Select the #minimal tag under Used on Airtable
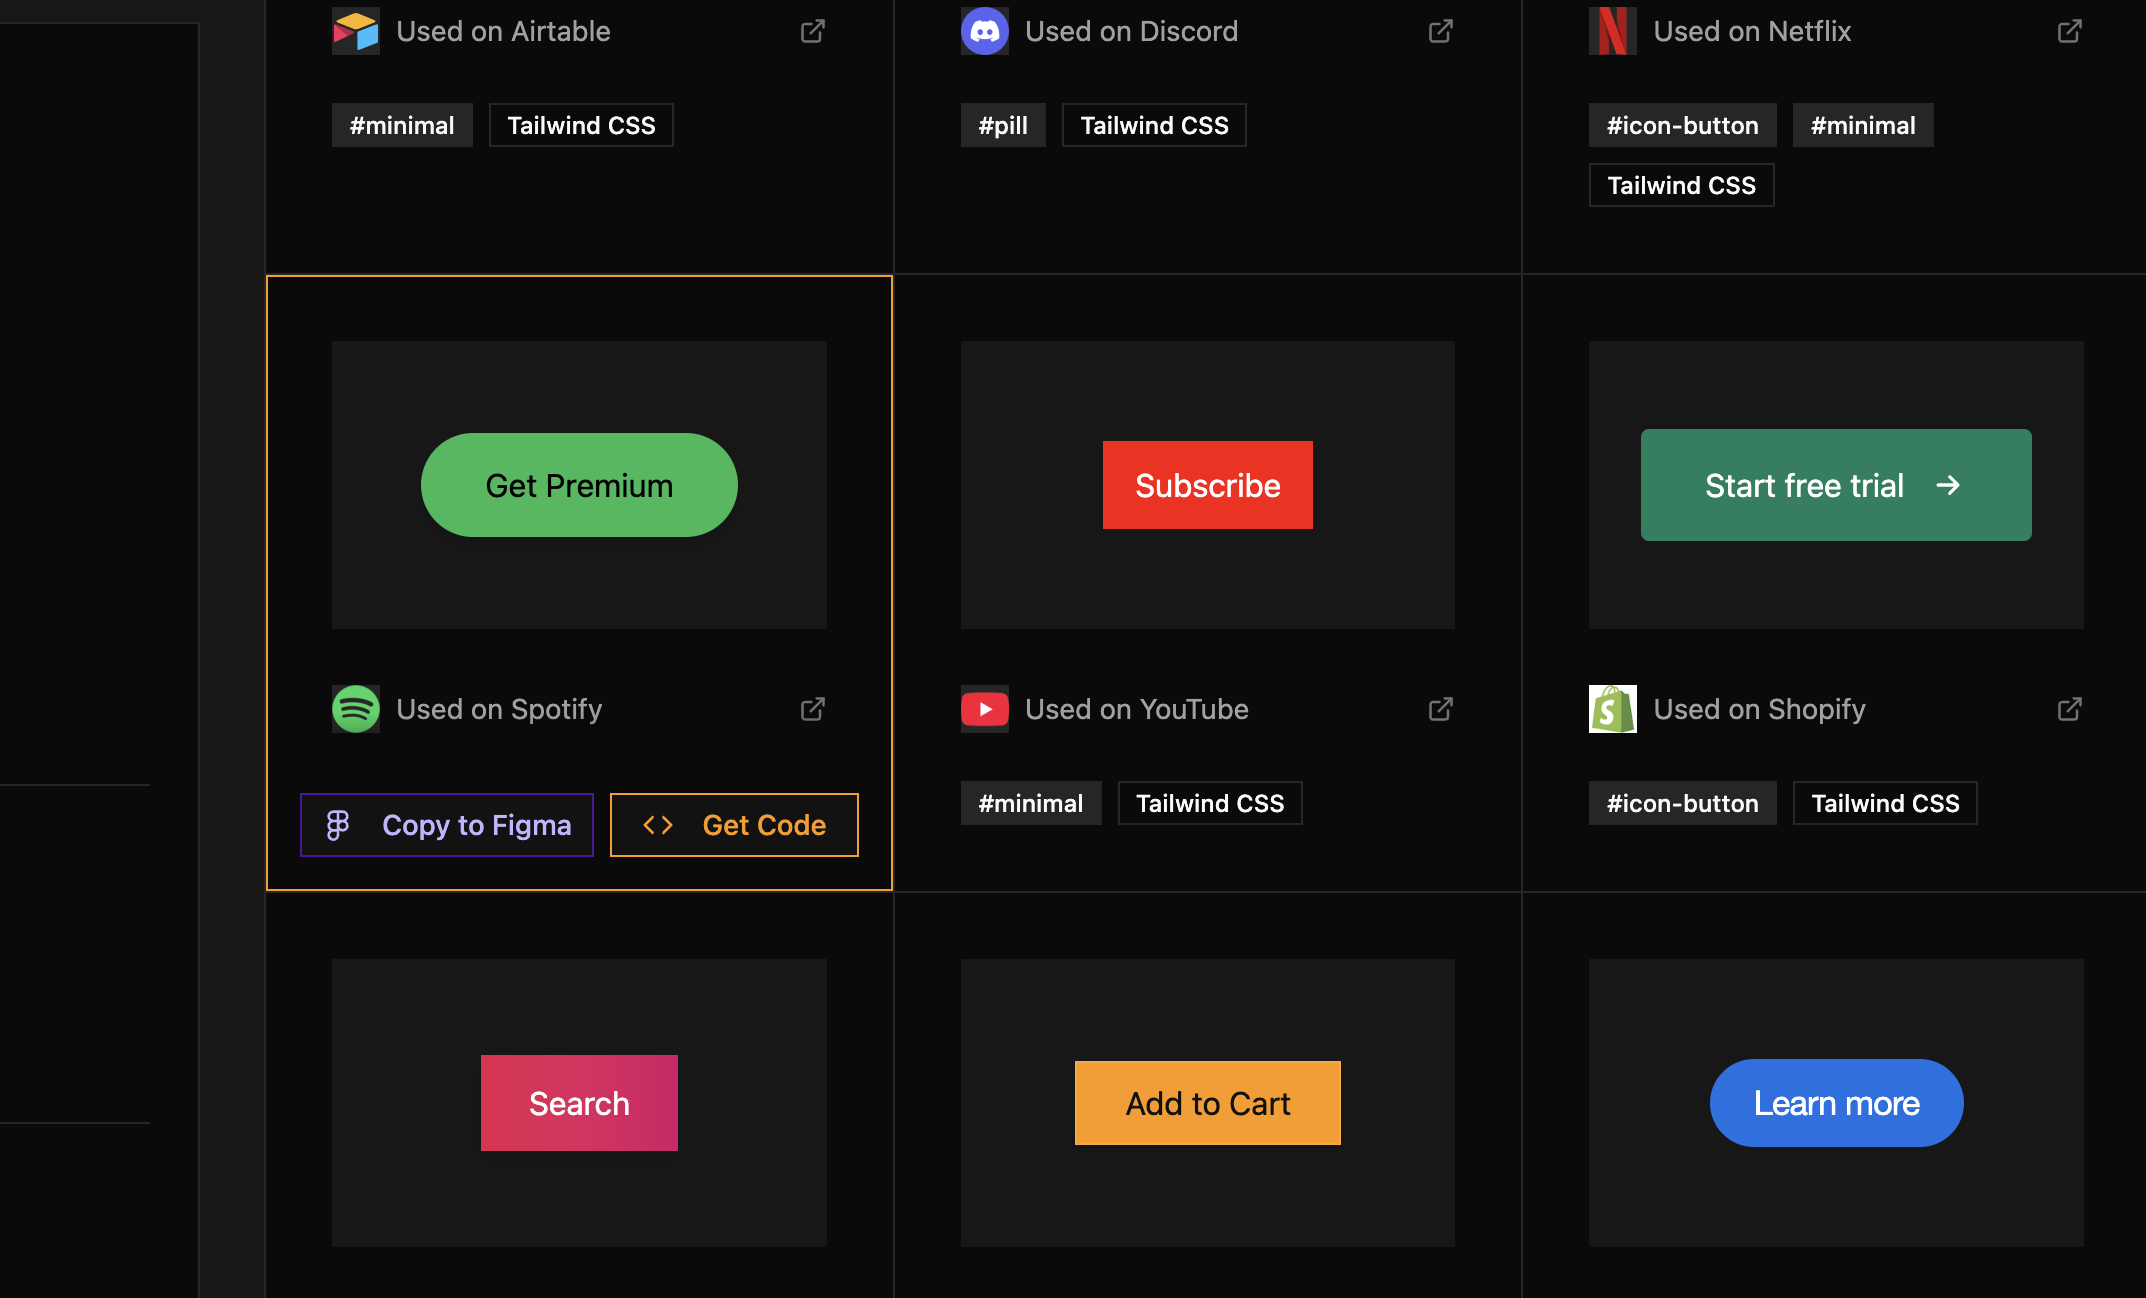Image resolution: width=2146 pixels, height=1298 pixels. pyautogui.click(x=401, y=124)
